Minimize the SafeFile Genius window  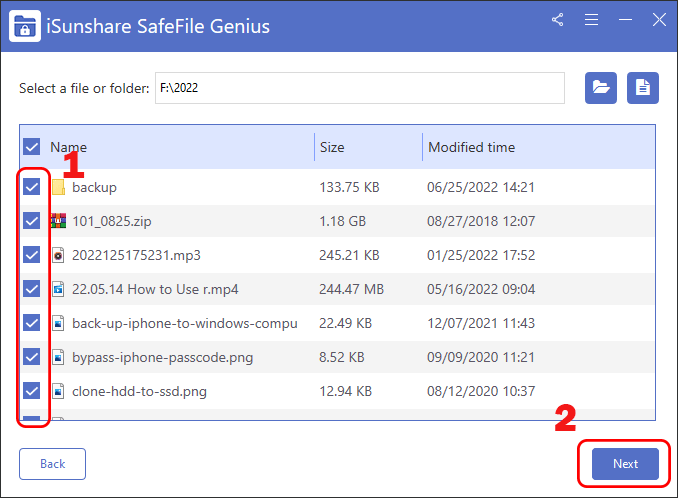[625, 19]
